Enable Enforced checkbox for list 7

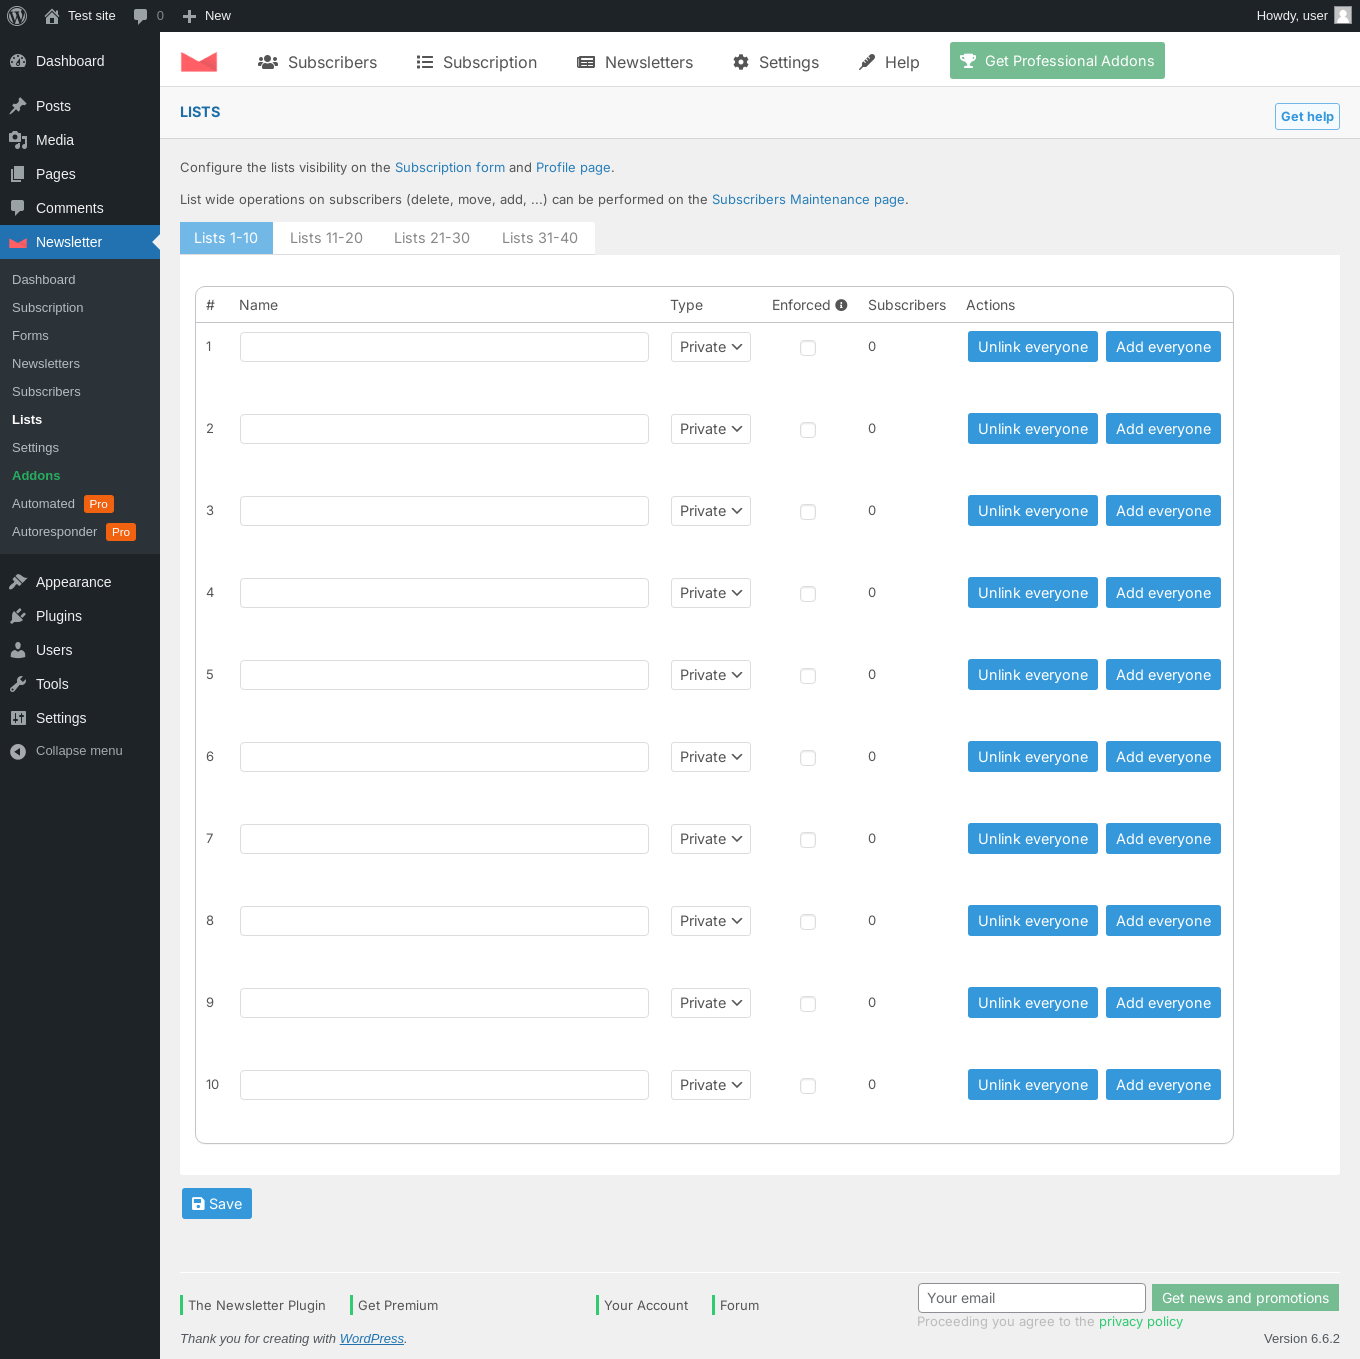click(808, 840)
